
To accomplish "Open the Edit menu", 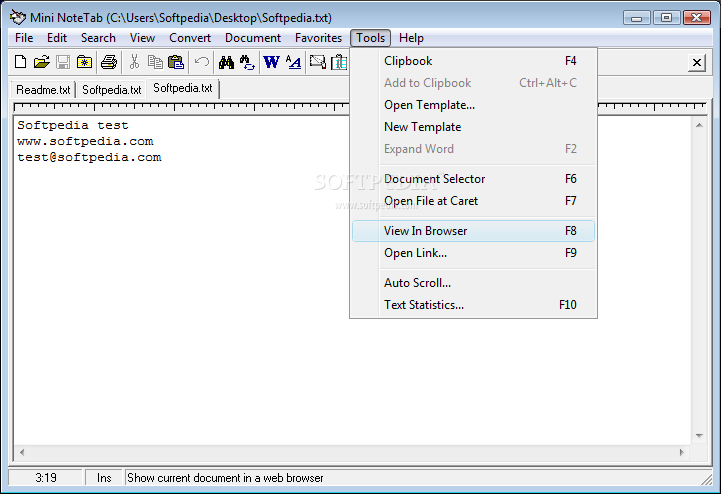I will point(57,38).
